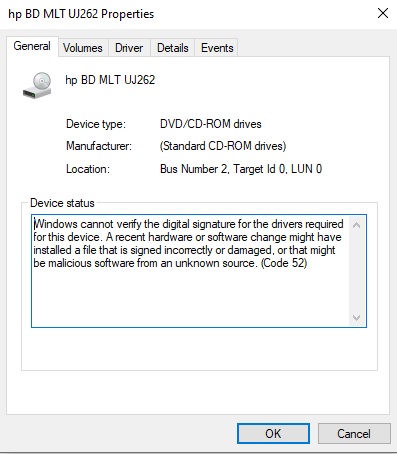The image size is (397, 454).
Task: Open the Volumes tab
Action: (83, 48)
